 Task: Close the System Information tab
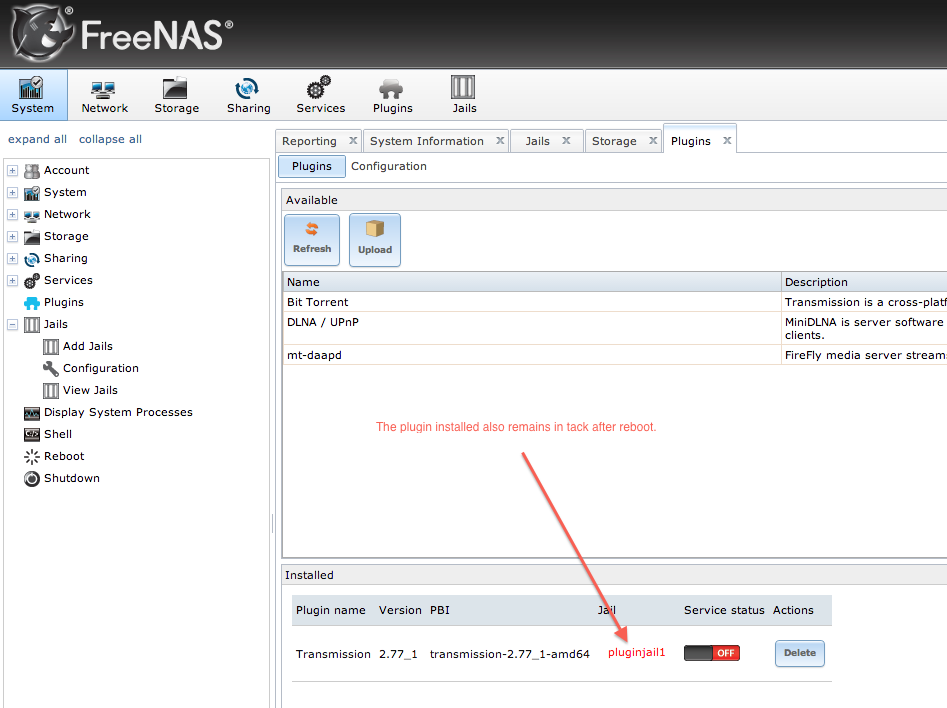pos(500,141)
